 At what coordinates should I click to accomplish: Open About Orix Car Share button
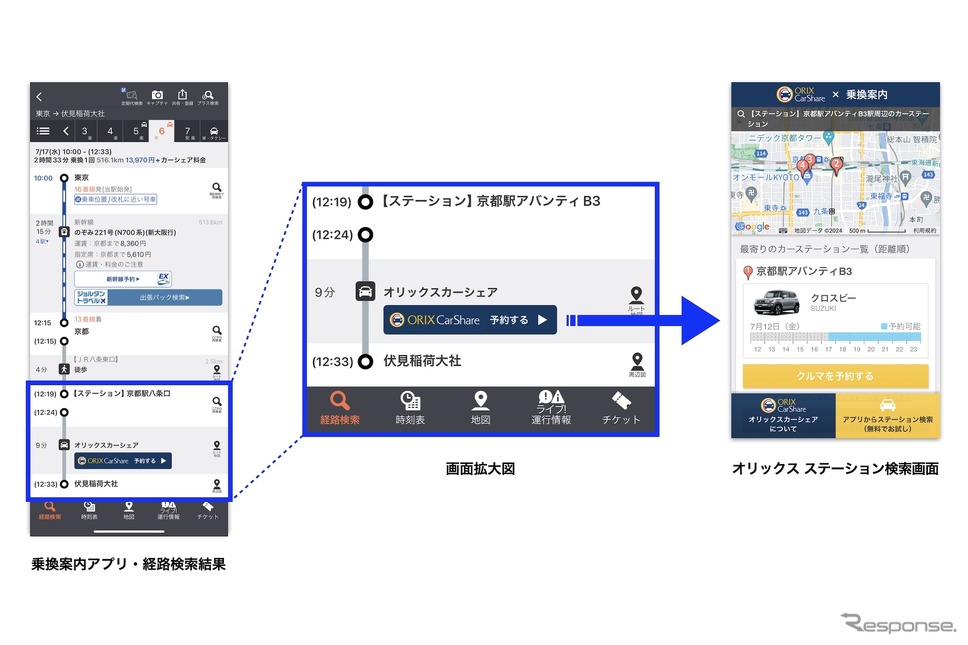(x=783, y=415)
